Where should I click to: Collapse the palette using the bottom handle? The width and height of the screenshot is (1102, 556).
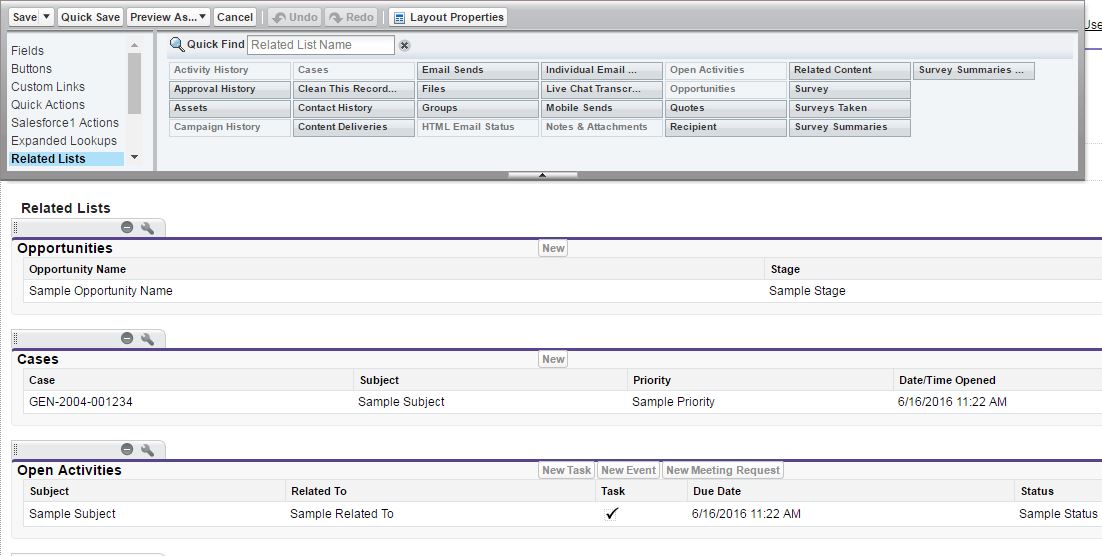tap(542, 175)
